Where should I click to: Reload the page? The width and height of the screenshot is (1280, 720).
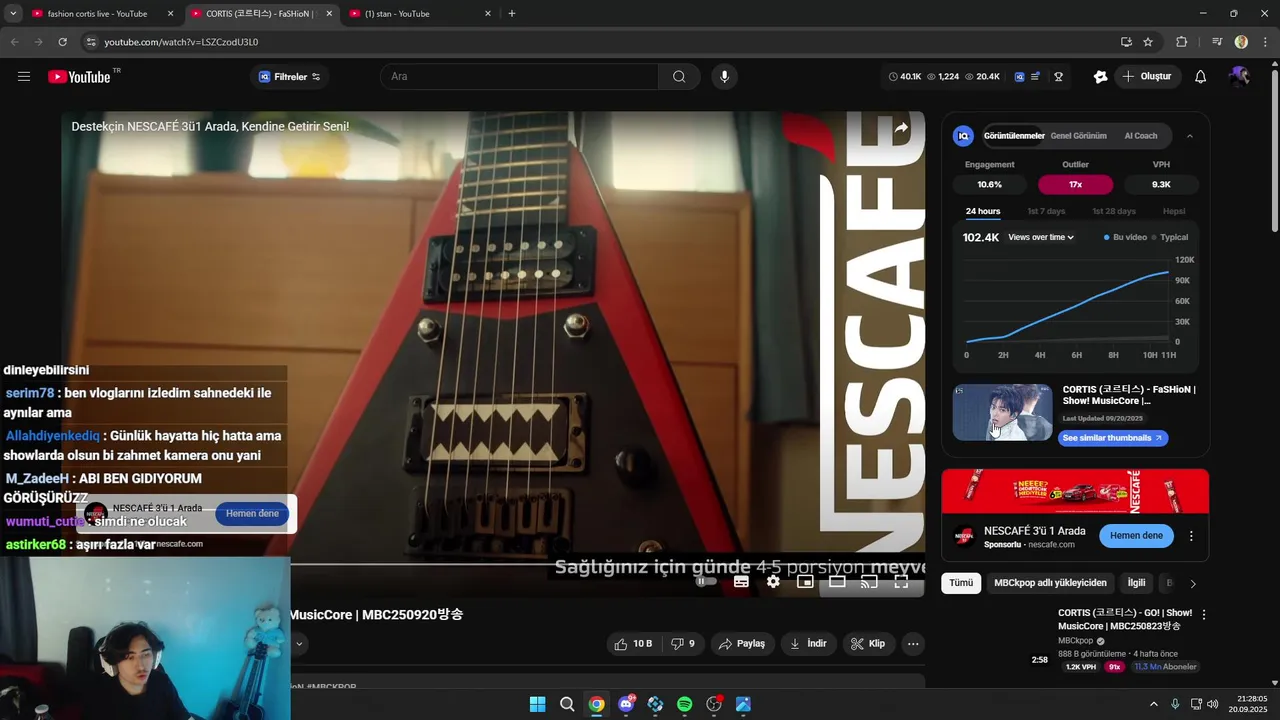click(x=62, y=42)
